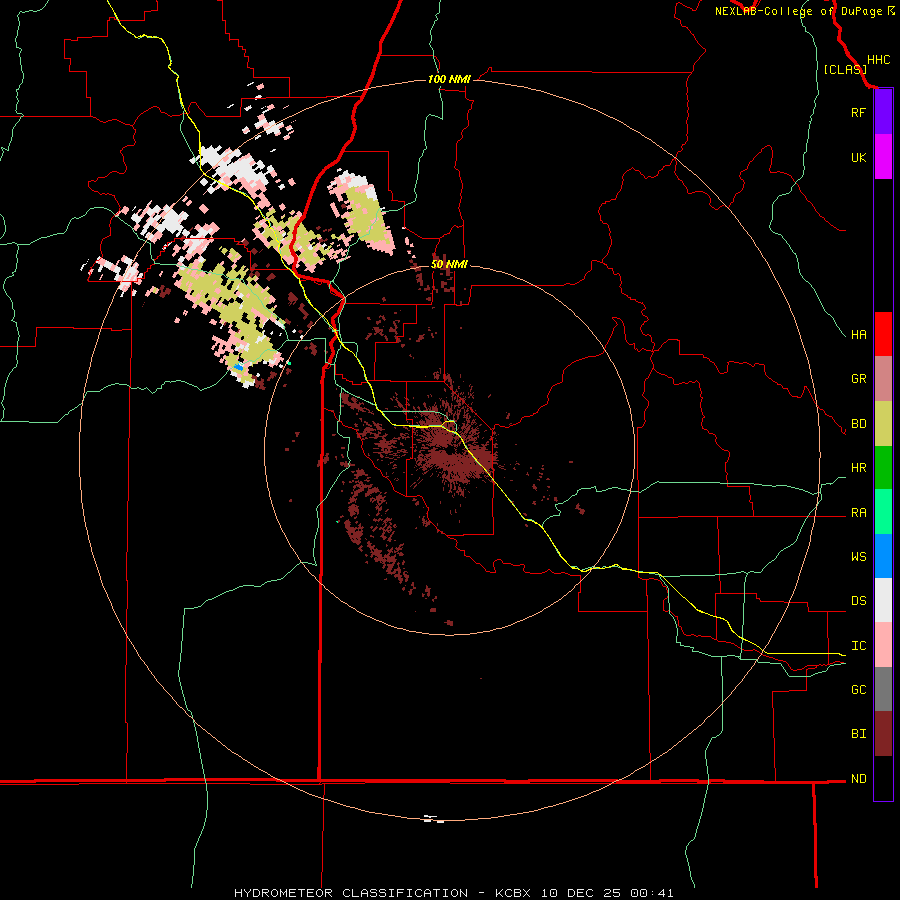Click the BI brown legend swatch
This screenshot has width=900, height=900.
[883, 734]
